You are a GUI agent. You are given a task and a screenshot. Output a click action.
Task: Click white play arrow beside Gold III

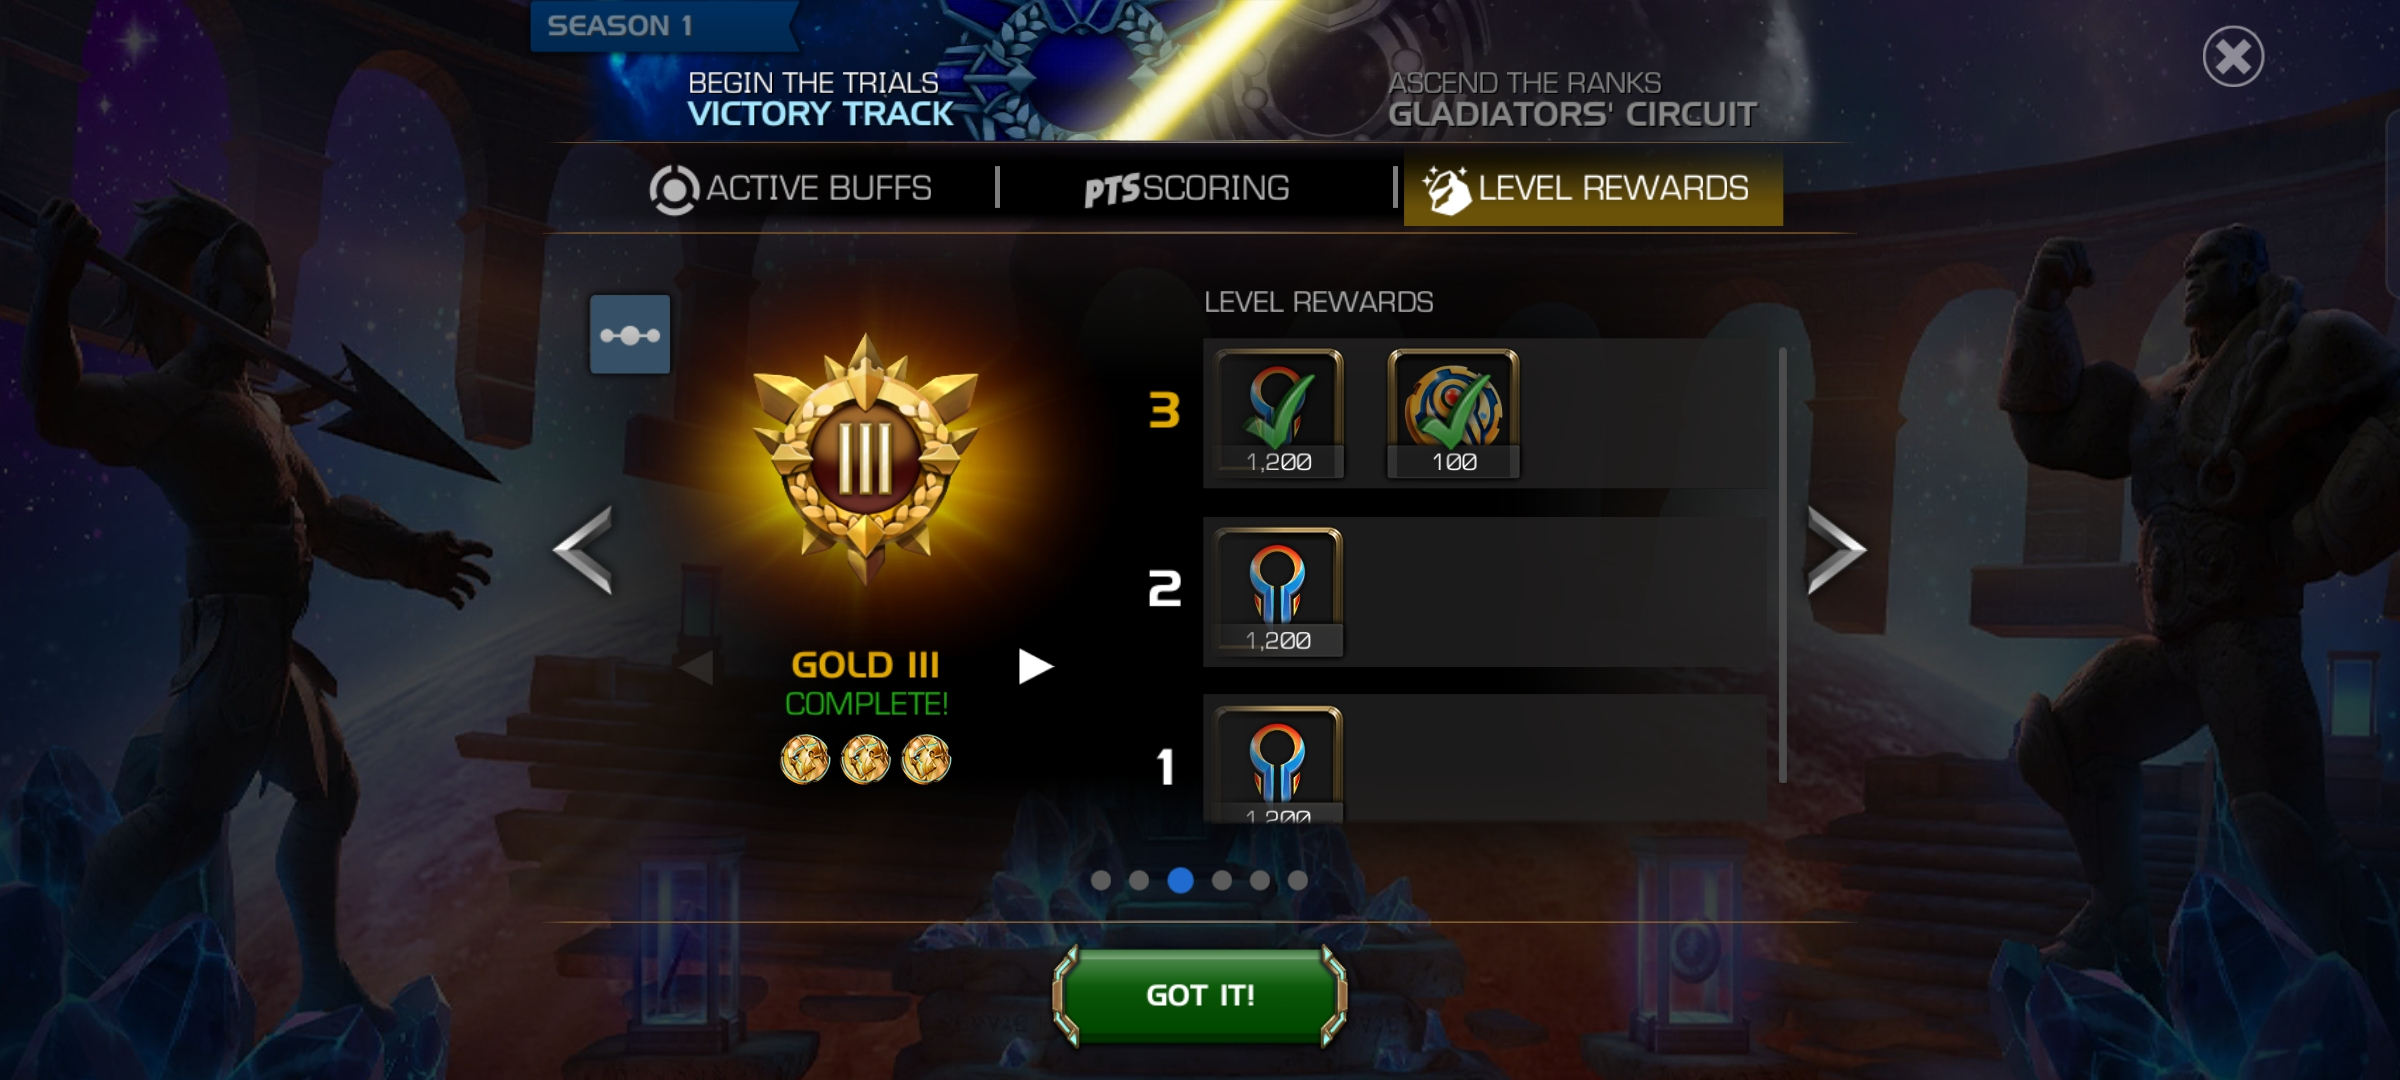tap(1035, 666)
